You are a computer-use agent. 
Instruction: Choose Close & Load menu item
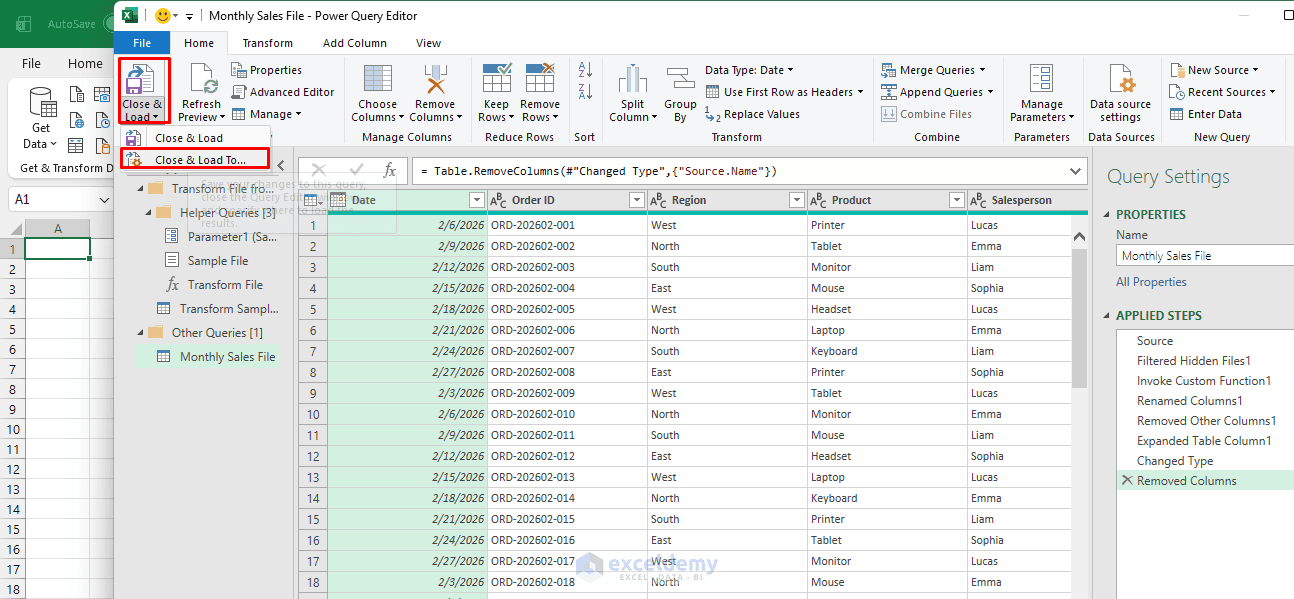pyautogui.click(x=195, y=138)
